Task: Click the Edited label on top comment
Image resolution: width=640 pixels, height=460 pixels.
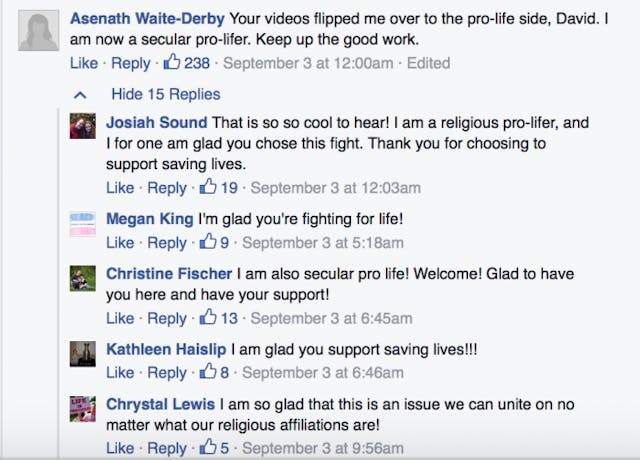Action: point(428,63)
